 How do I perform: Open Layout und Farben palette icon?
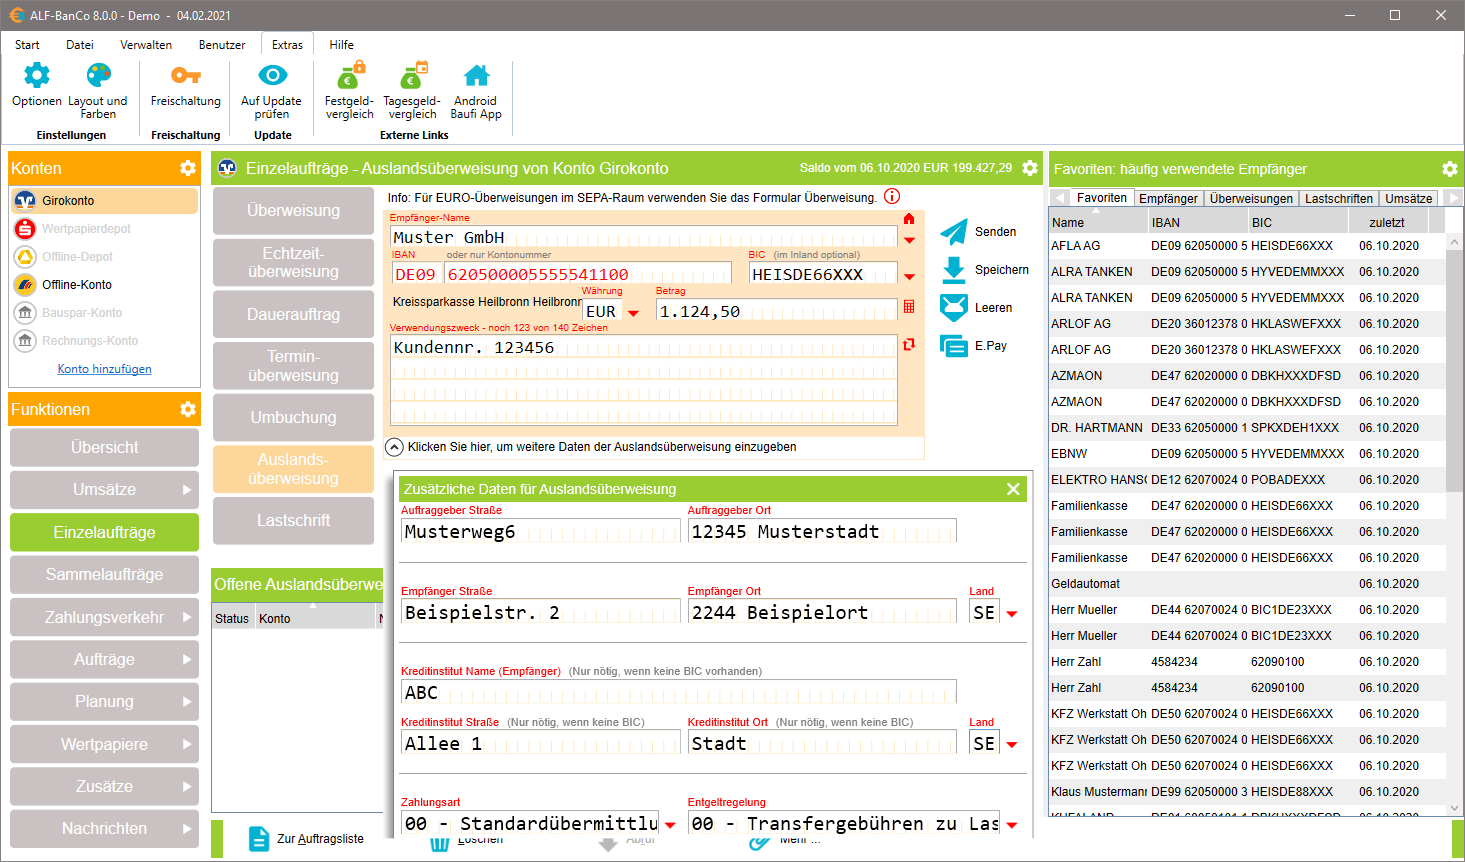(x=98, y=75)
